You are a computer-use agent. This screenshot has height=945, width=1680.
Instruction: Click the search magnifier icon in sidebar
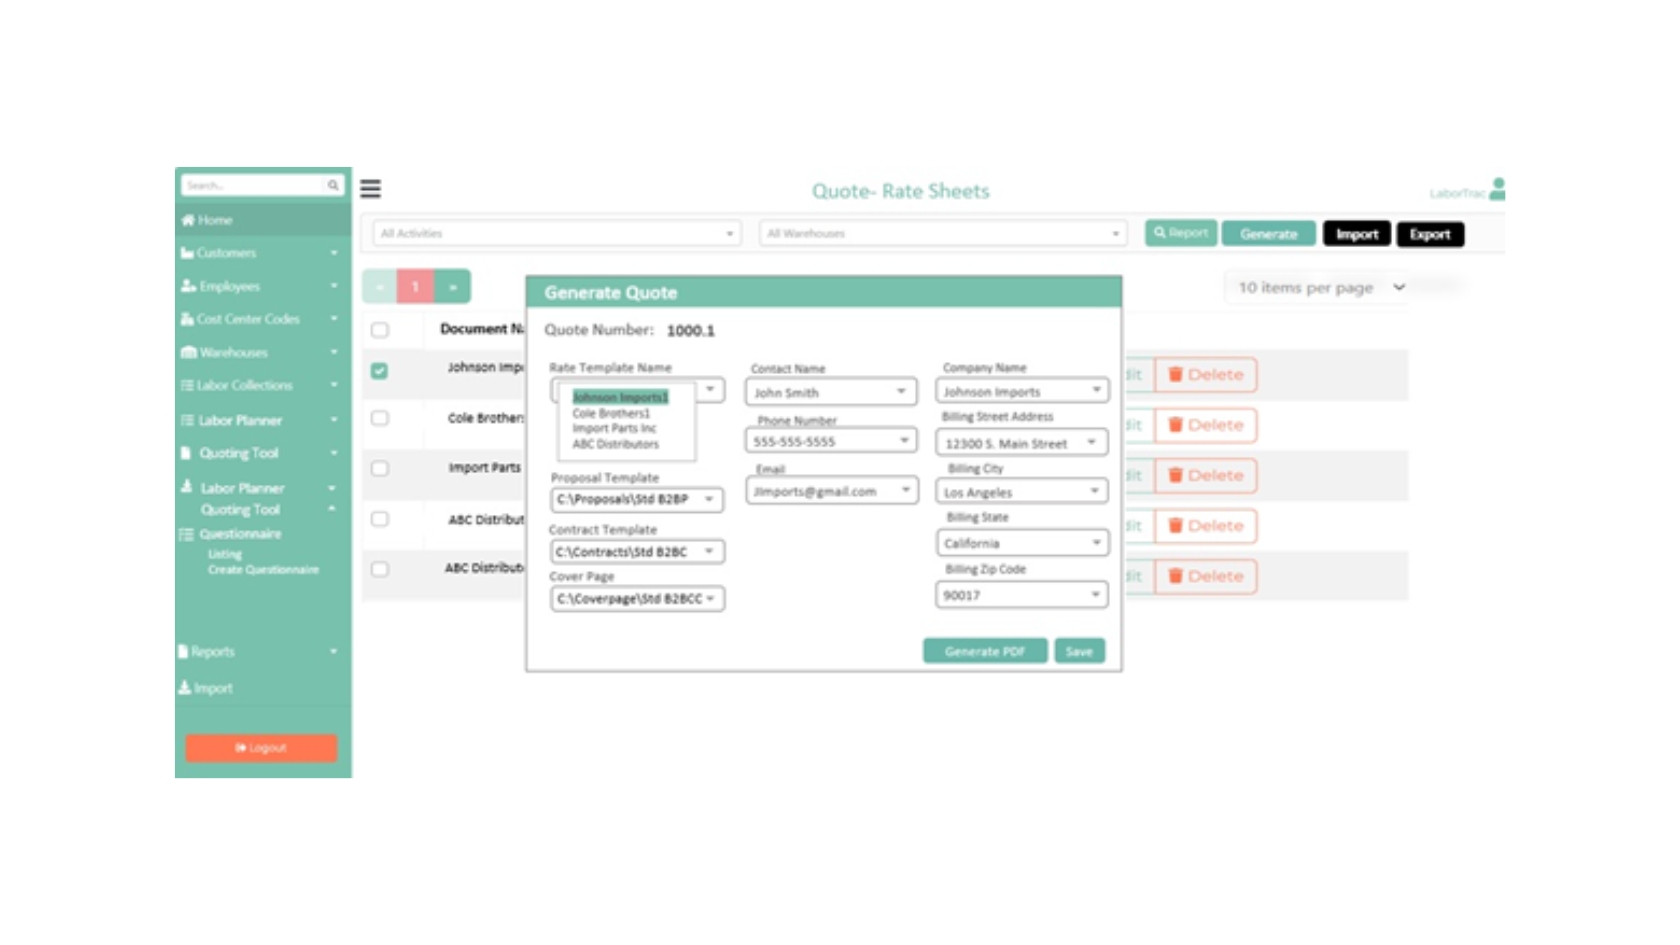[333, 185]
